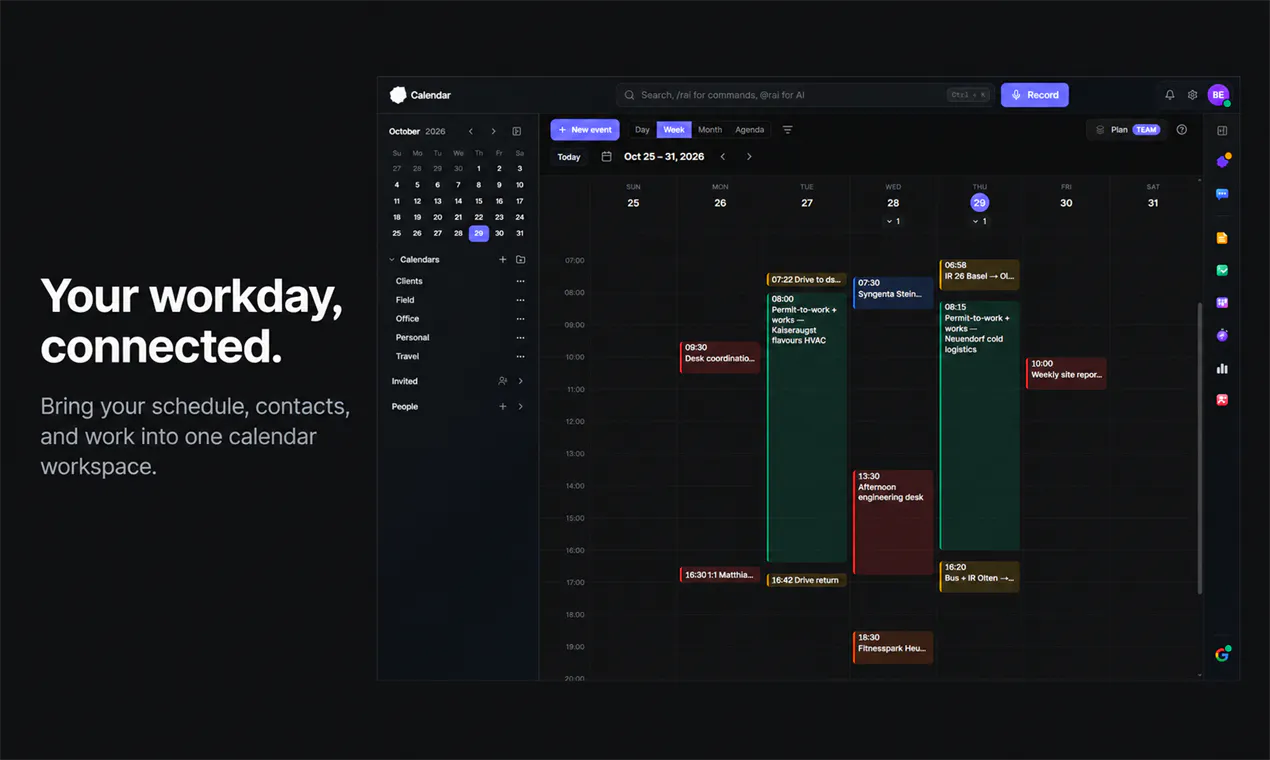Open options for Clients calendar

tap(520, 282)
